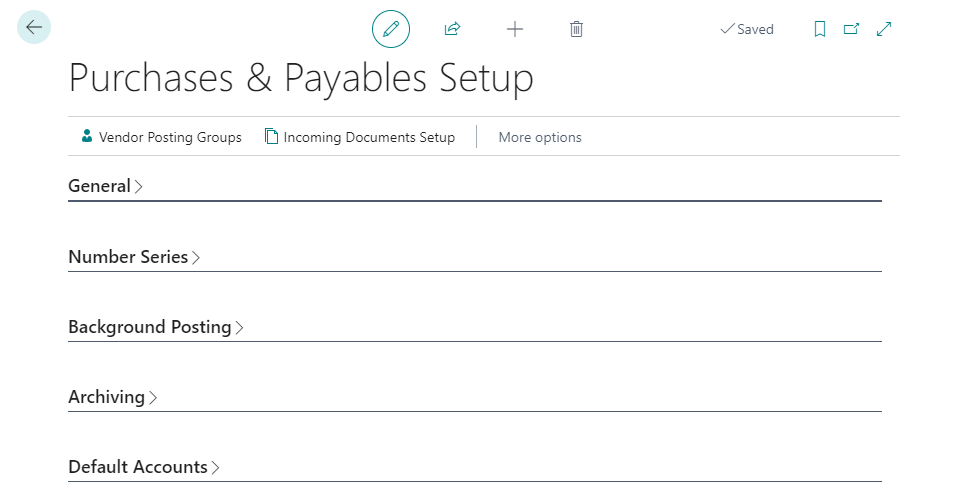Screen dimensions: 953x502
Task: Open Incoming Documents Setup action
Action: [x=369, y=137]
